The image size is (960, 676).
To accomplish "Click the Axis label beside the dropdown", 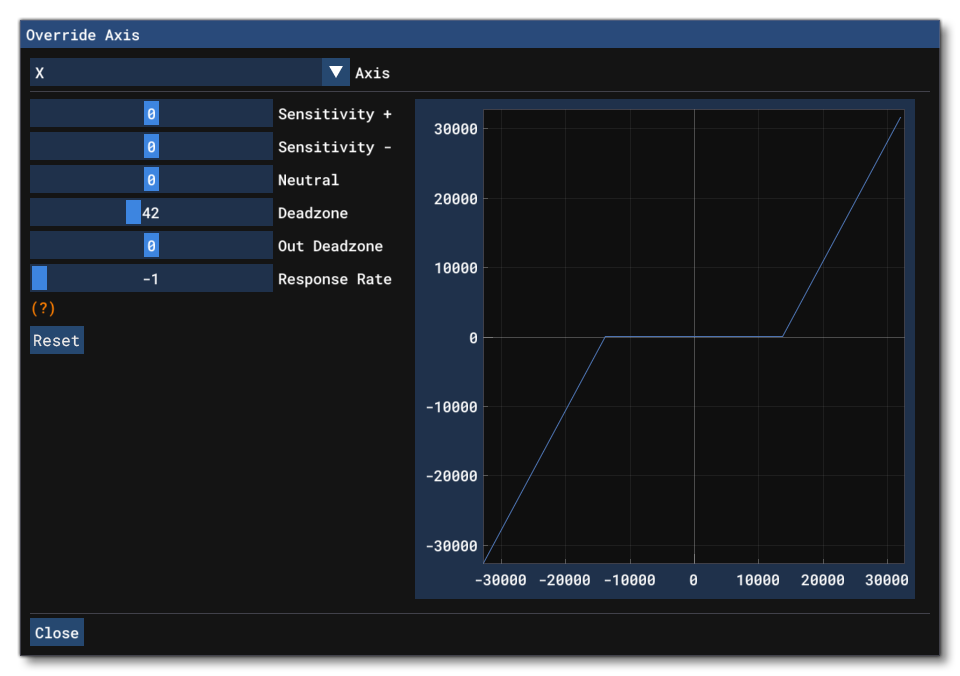I will (372, 73).
